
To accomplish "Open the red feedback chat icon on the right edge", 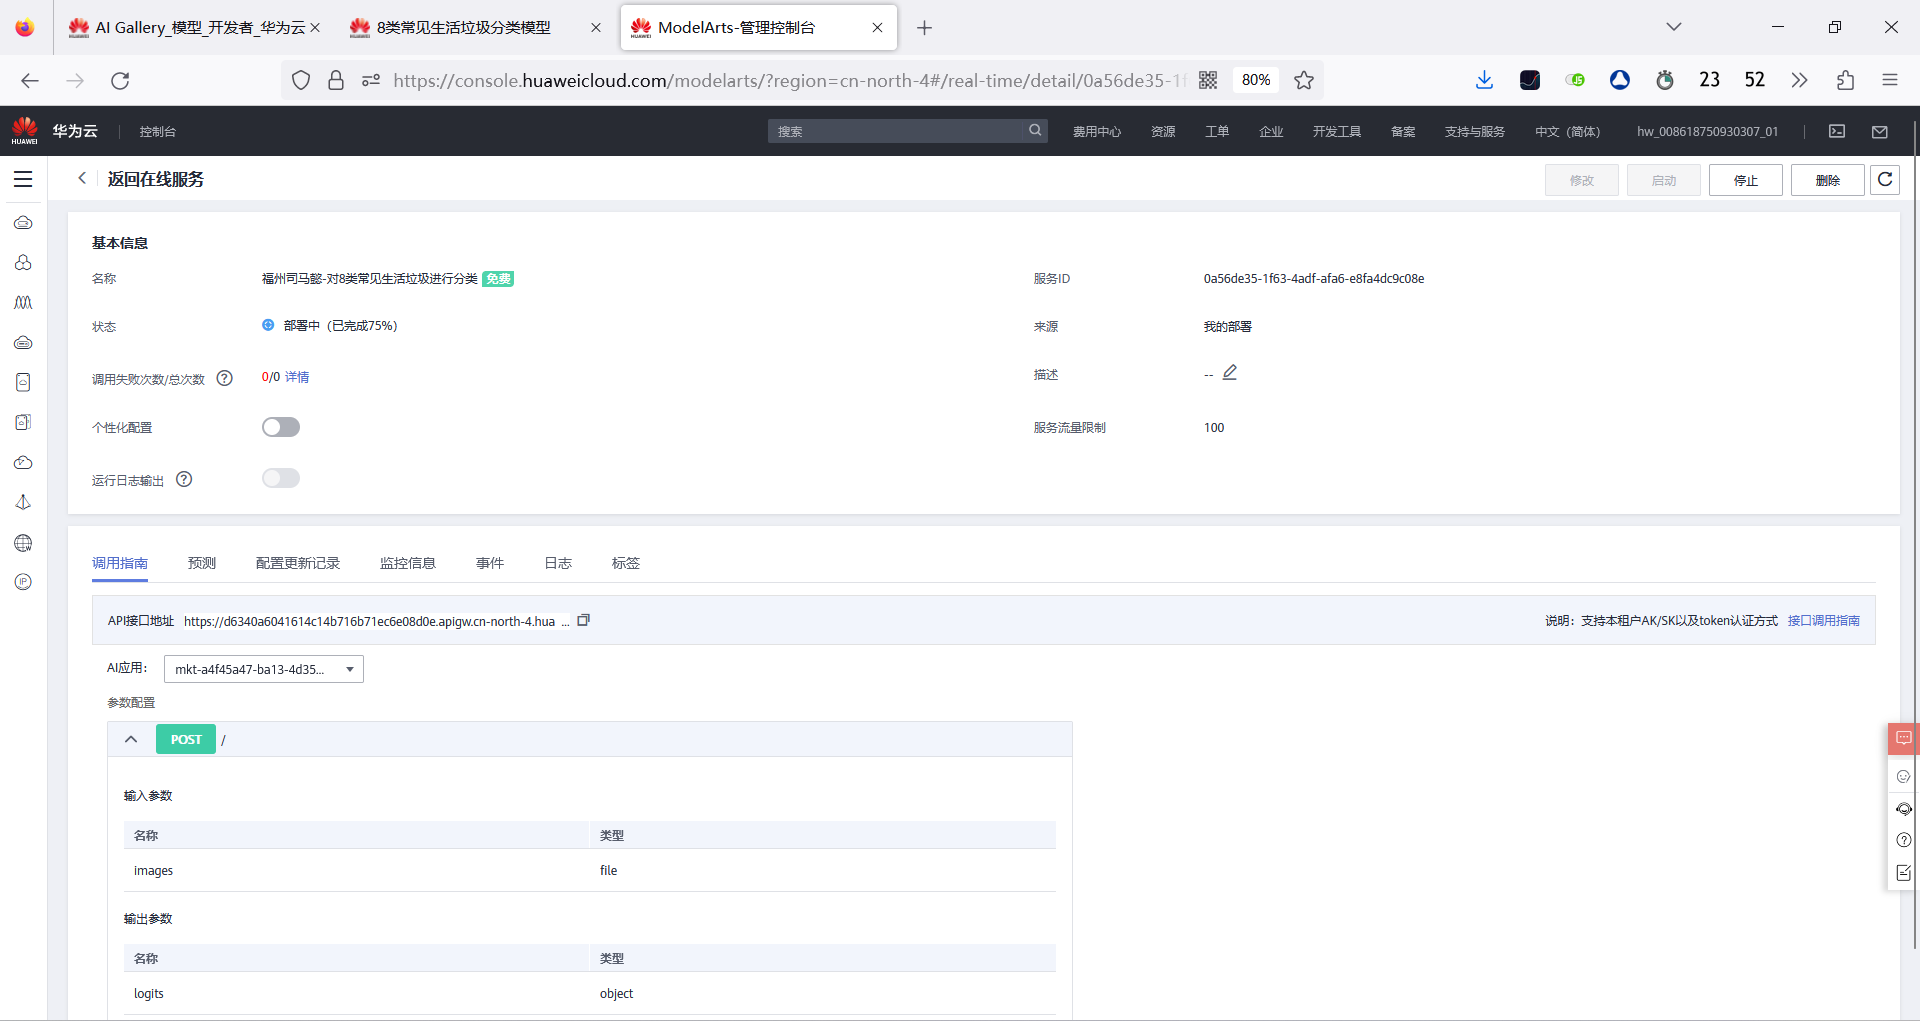I will pos(1904,738).
